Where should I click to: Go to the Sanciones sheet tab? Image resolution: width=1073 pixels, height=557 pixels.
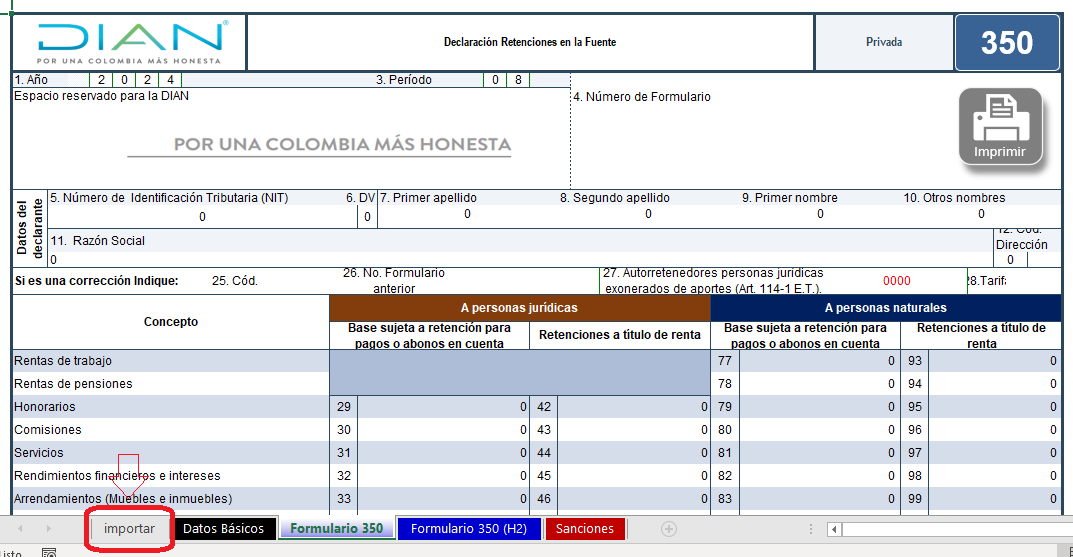[585, 528]
